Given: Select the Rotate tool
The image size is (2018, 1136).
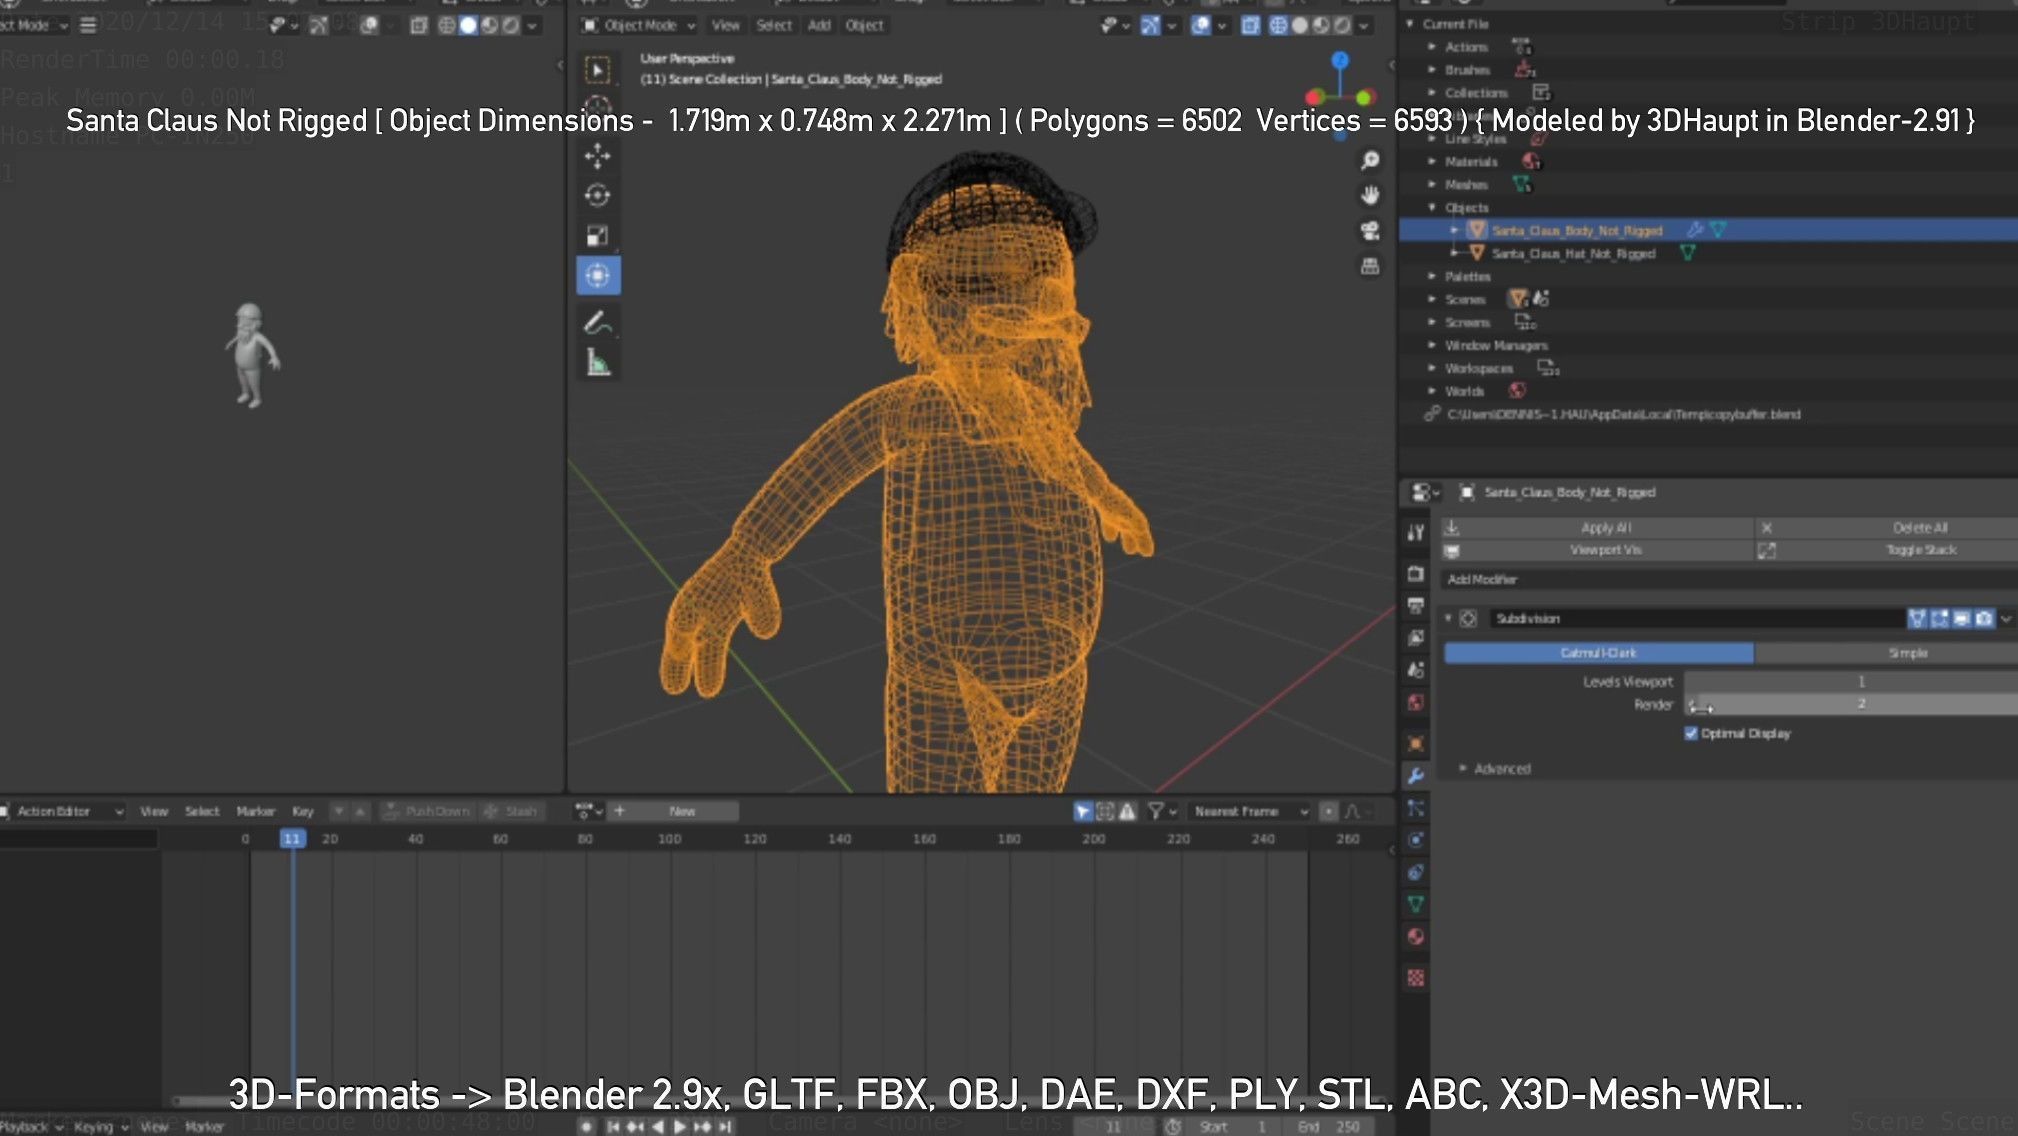Looking at the screenshot, I should [x=598, y=196].
